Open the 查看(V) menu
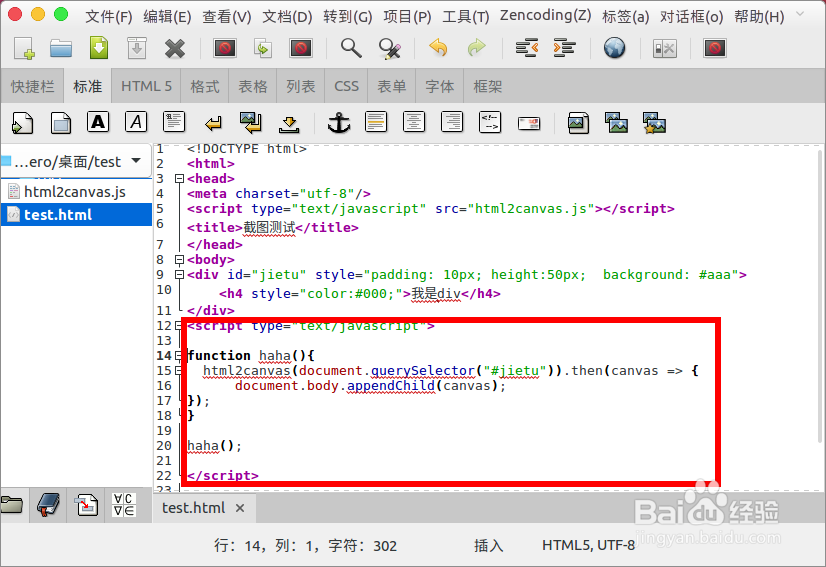 click(227, 16)
